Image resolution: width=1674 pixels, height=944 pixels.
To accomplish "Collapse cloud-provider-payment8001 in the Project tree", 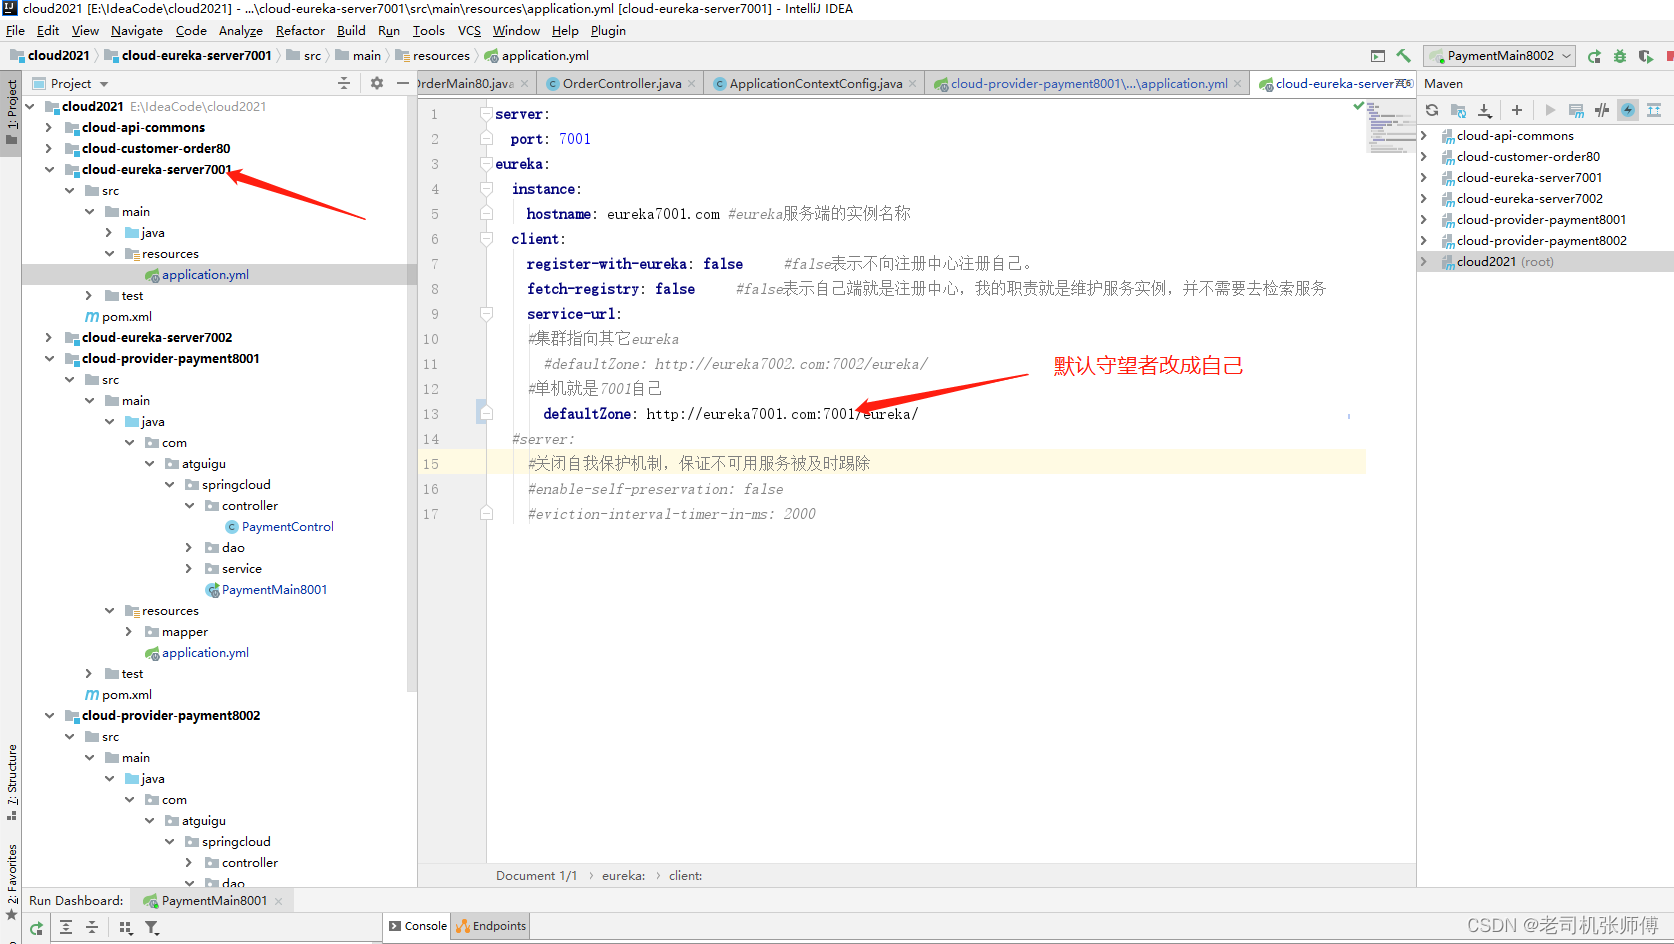I will pyautogui.click(x=49, y=359).
